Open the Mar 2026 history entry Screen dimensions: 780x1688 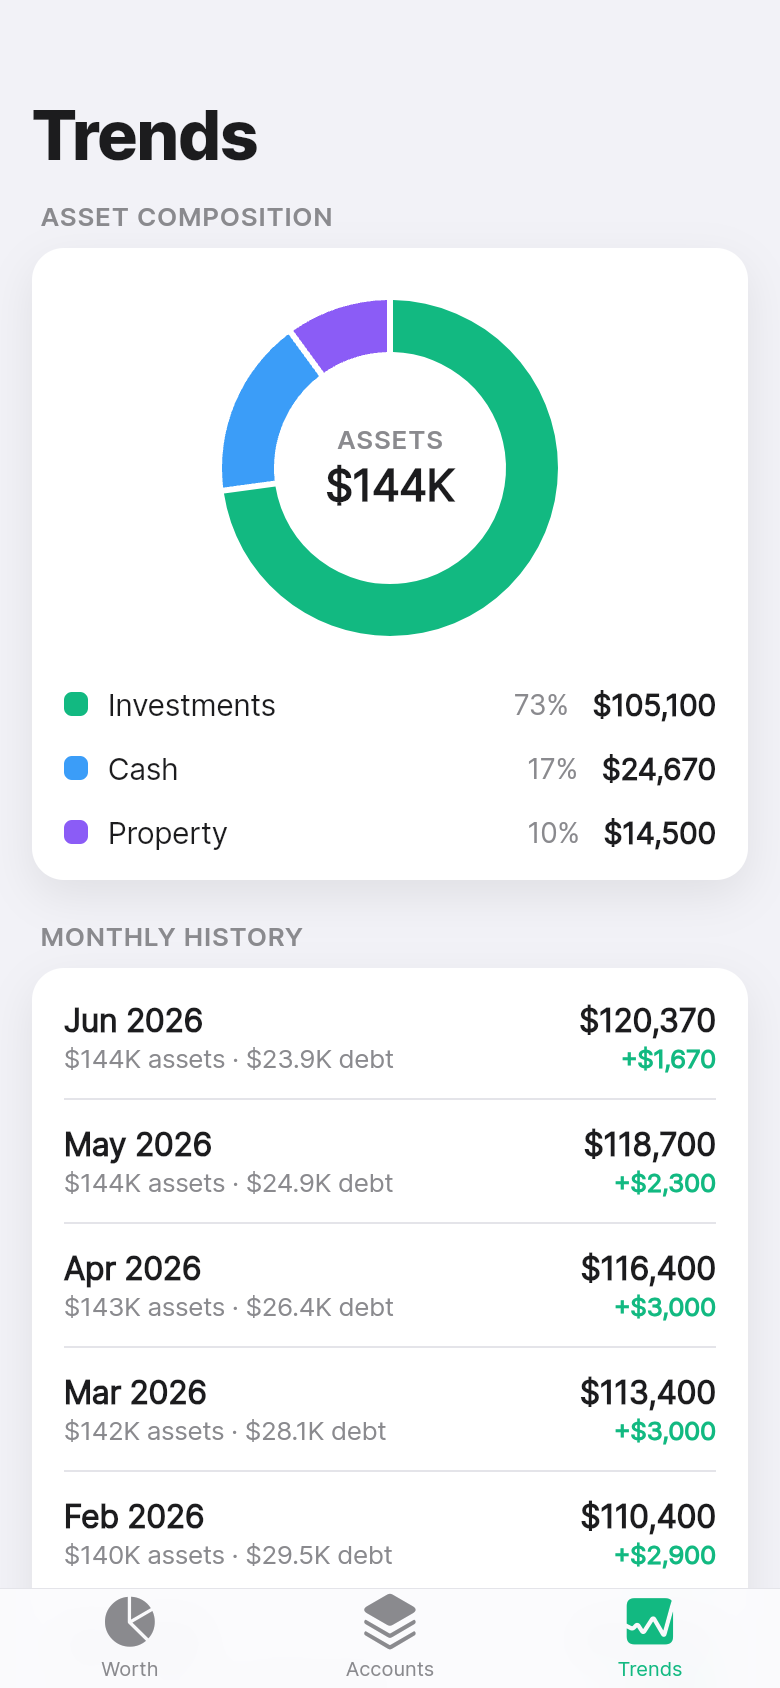tap(390, 1410)
